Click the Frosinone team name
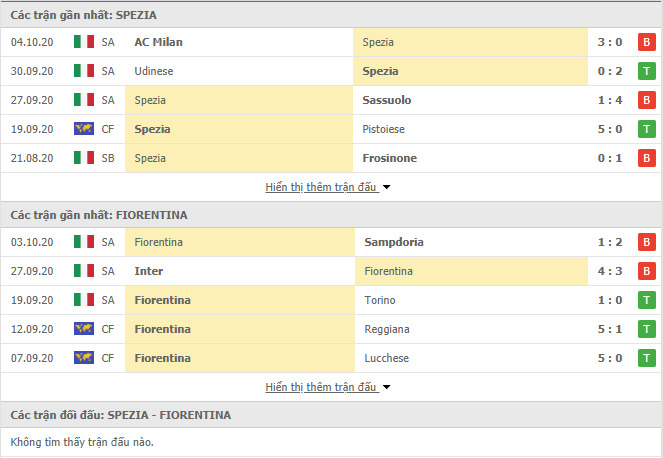This screenshot has height=458, width=663. click(x=389, y=158)
